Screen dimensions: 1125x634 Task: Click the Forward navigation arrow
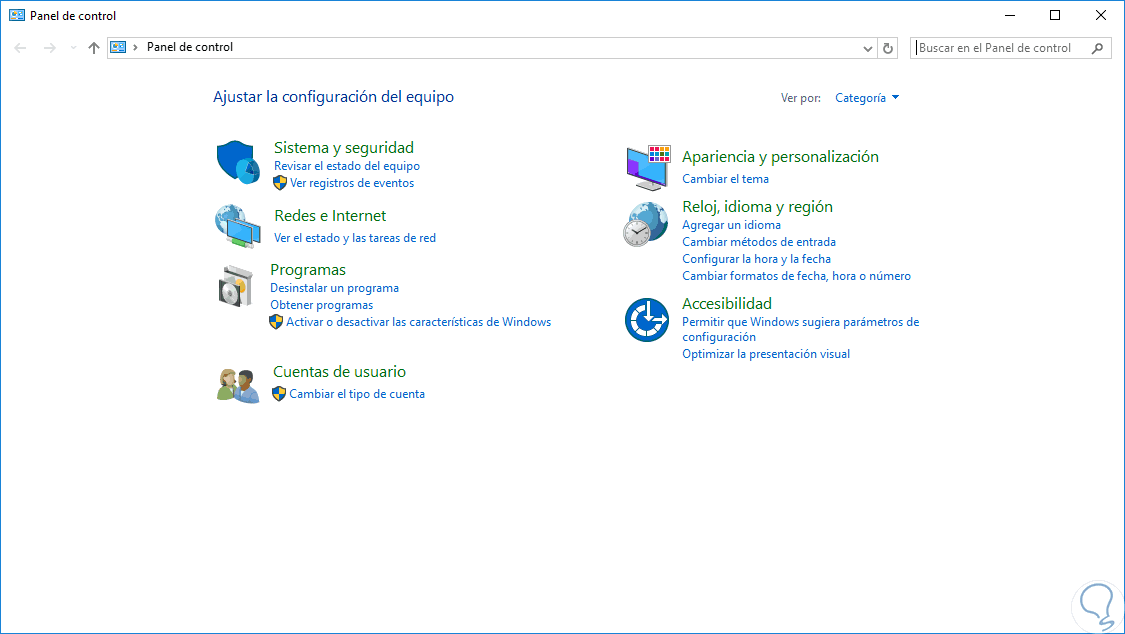[x=50, y=48]
